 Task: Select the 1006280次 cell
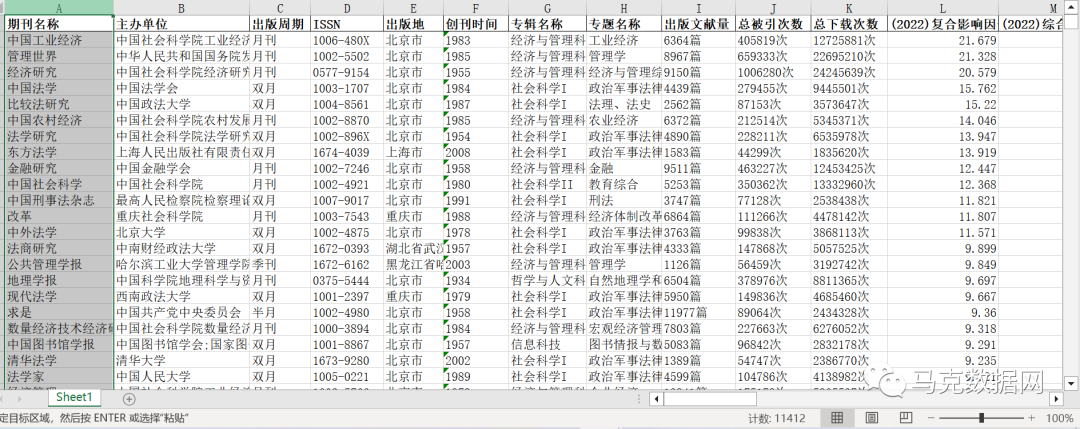click(772, 72)
